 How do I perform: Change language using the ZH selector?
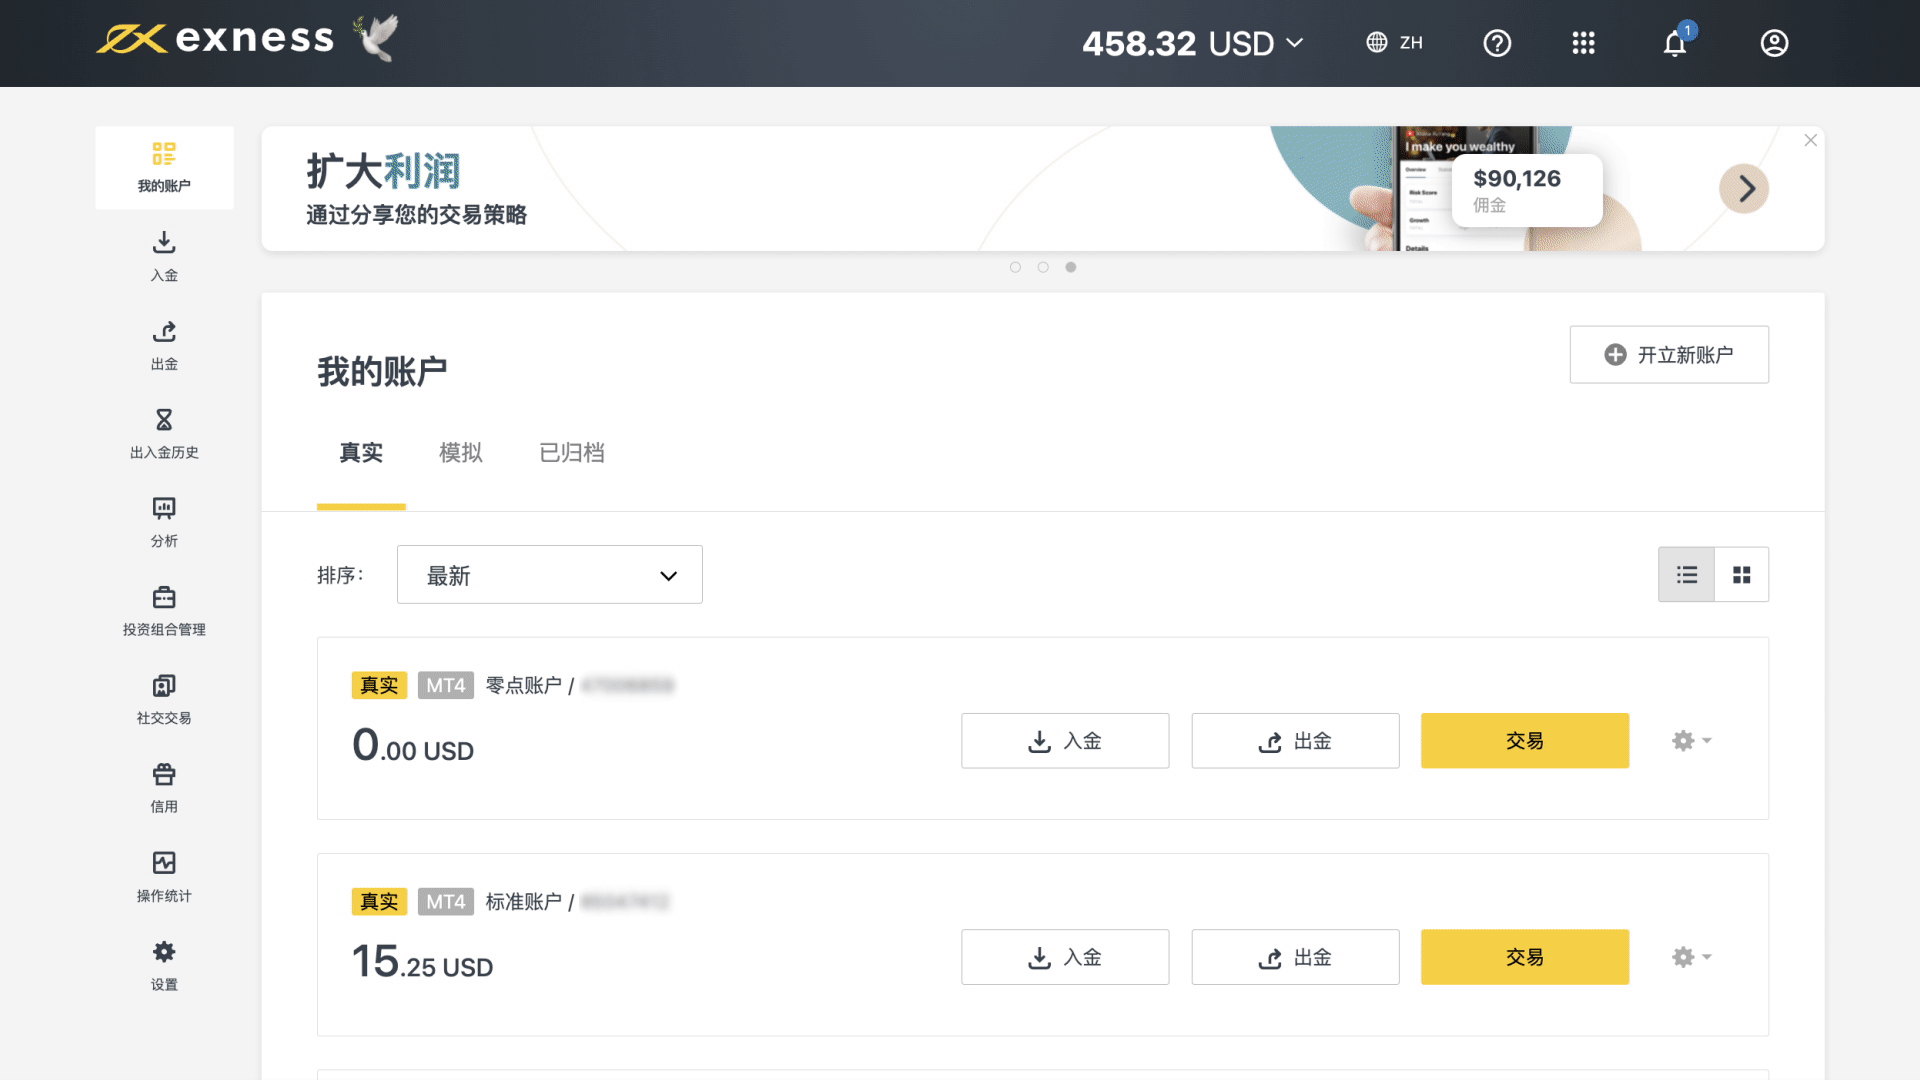(x=1395, y=43)
